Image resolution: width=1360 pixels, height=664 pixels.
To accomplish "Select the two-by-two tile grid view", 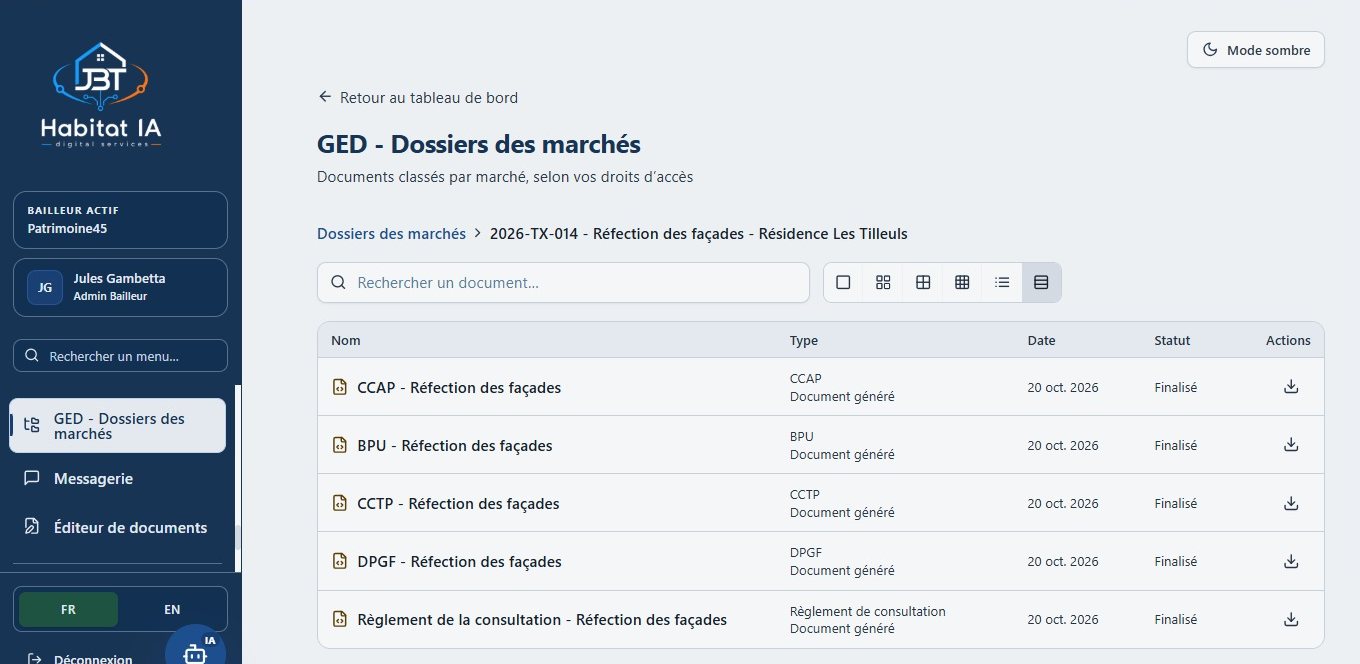I will coord(923,283).
